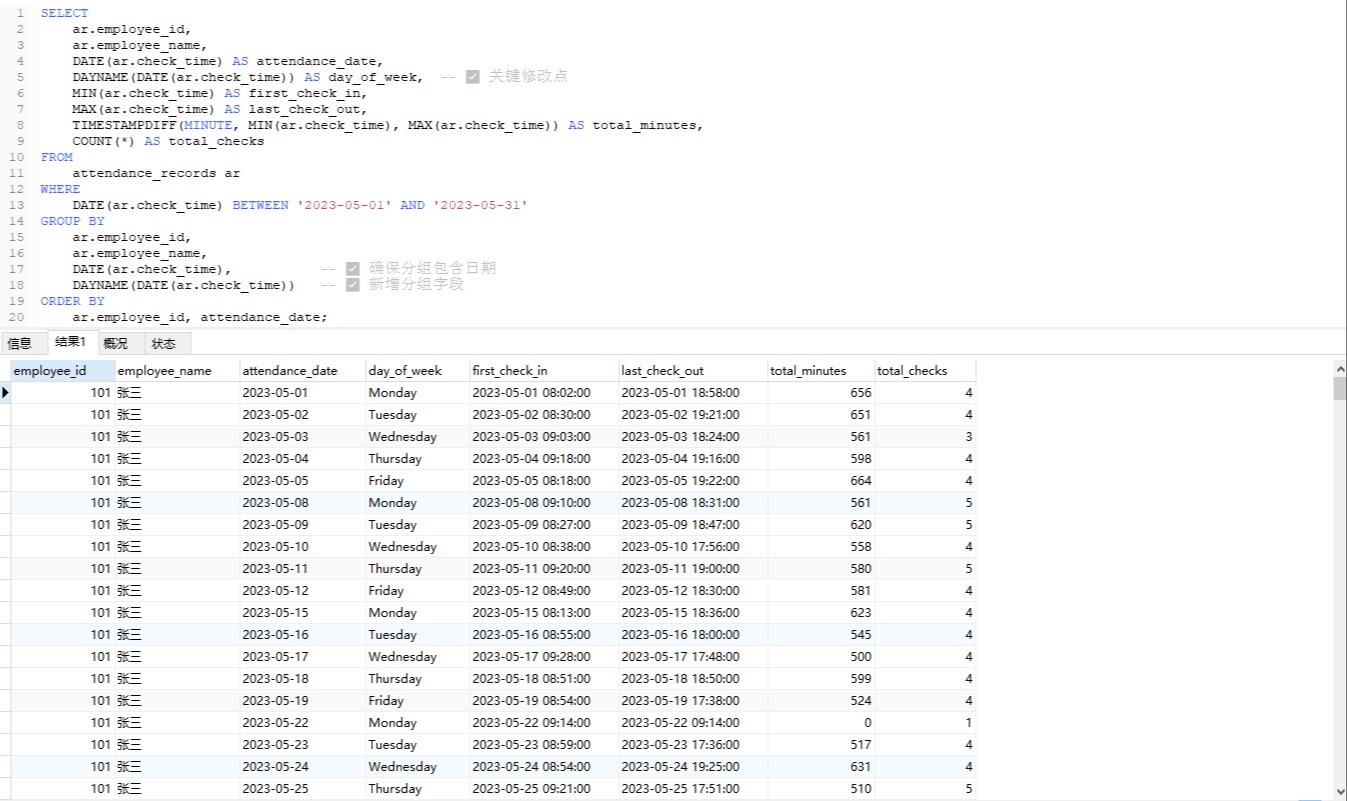This screenshot has width=1347, height=801.
Task: Click the employee_name column header
Action: 177,370
